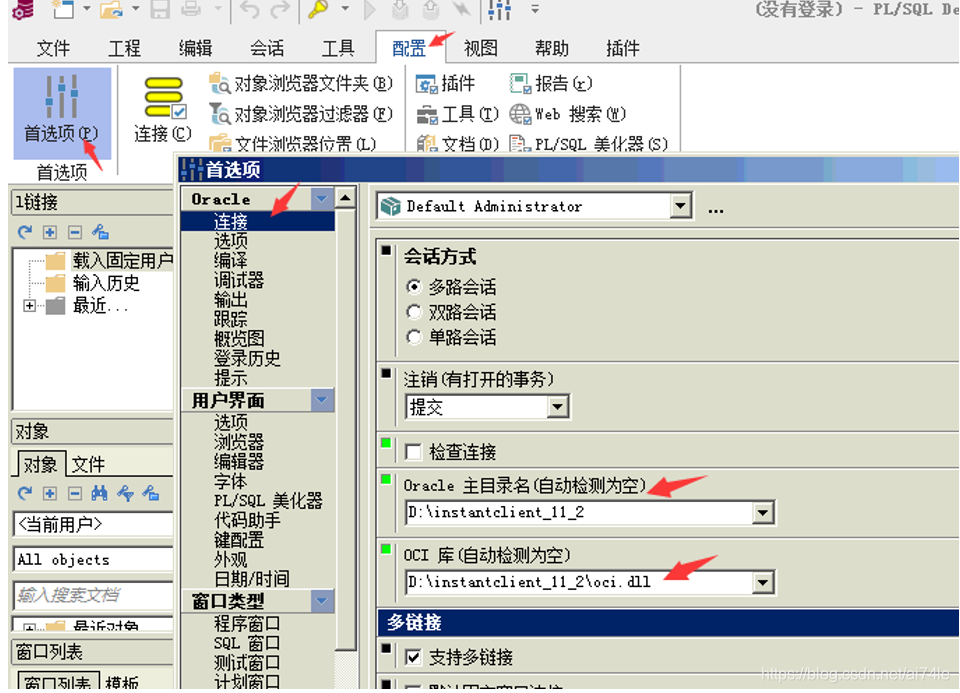This screenshot has width=960, height=693.
Task: Select the 载入固定用户 folder
Action: (110, 261)
